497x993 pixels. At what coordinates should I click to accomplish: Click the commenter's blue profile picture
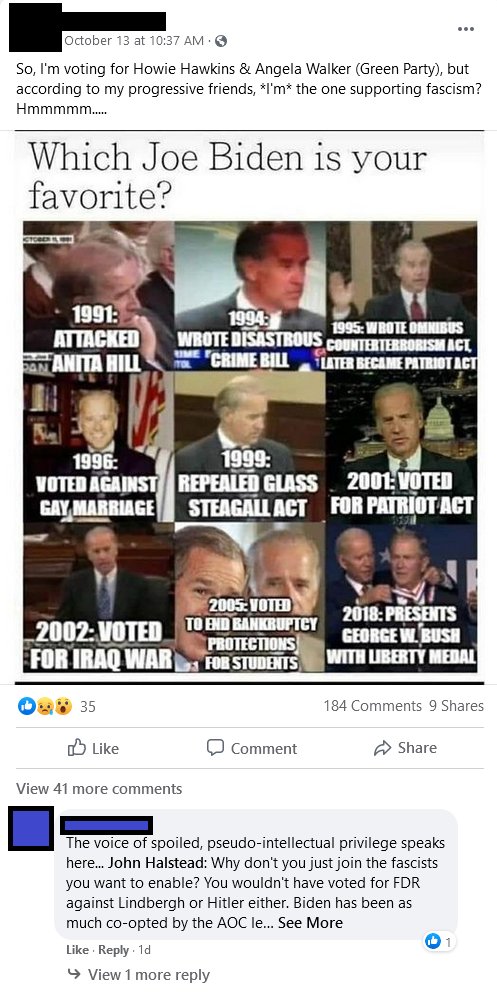coord(31,830)
